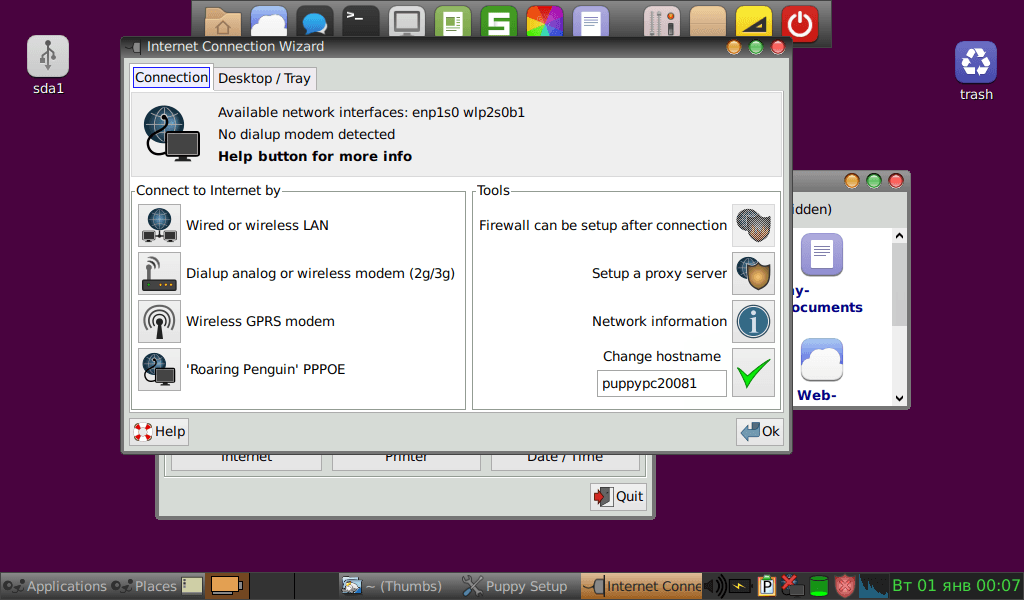The height and width of the screenshot is (600, 1024).
Task: Launch the terminal icon in the top dock
Action: [x=360, y=22]
